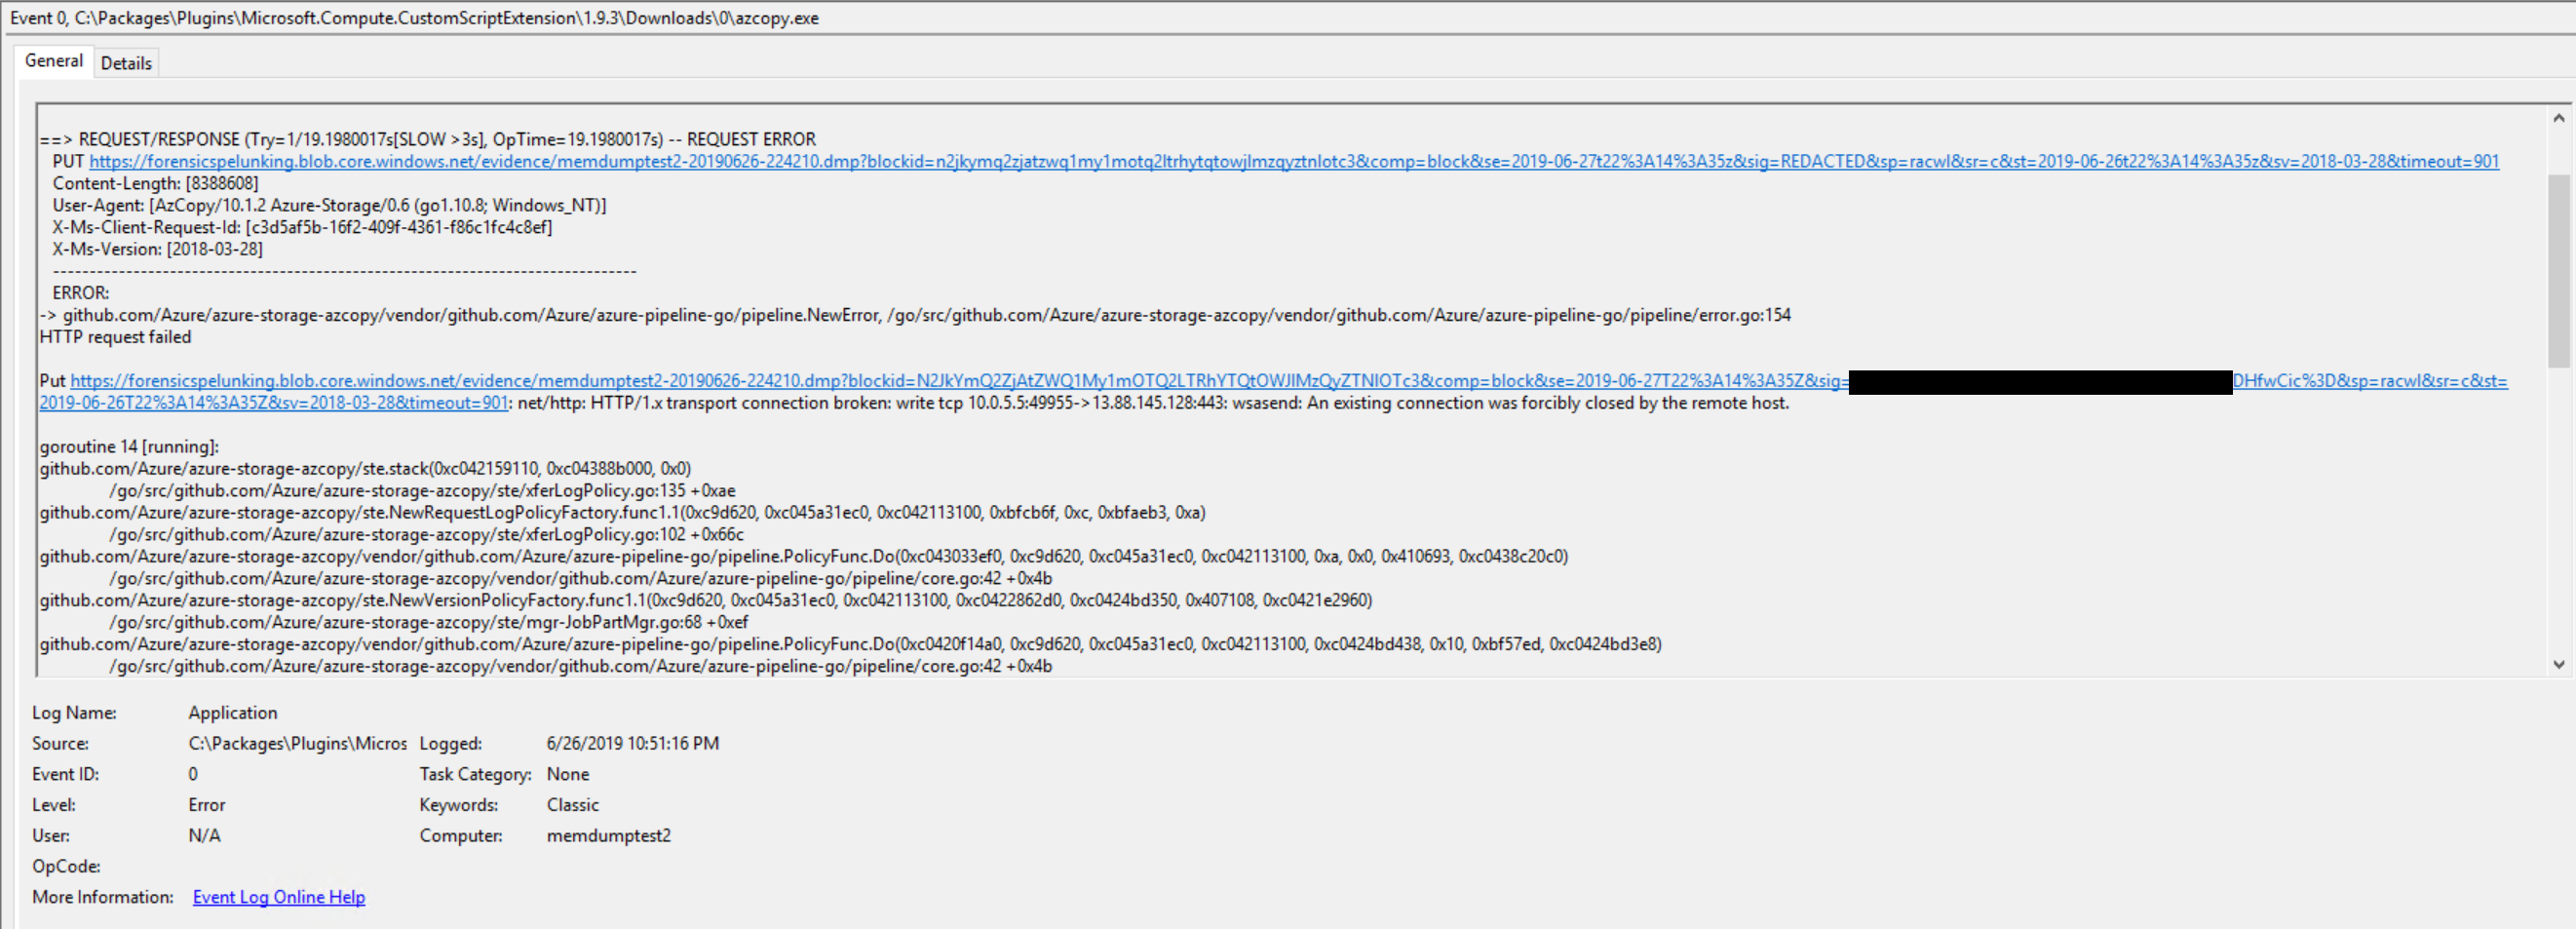
Task: Select the 'HTTP request failed' text line
Action: pos(116,337)
